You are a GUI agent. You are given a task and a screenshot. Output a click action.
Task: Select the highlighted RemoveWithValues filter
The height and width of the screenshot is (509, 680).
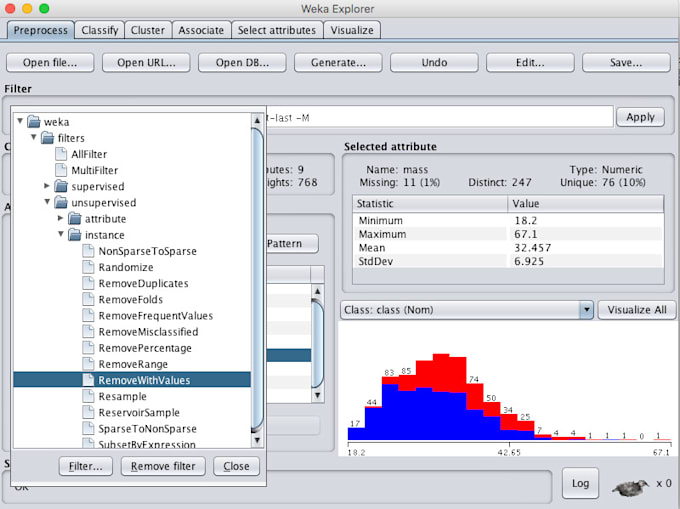143,380
